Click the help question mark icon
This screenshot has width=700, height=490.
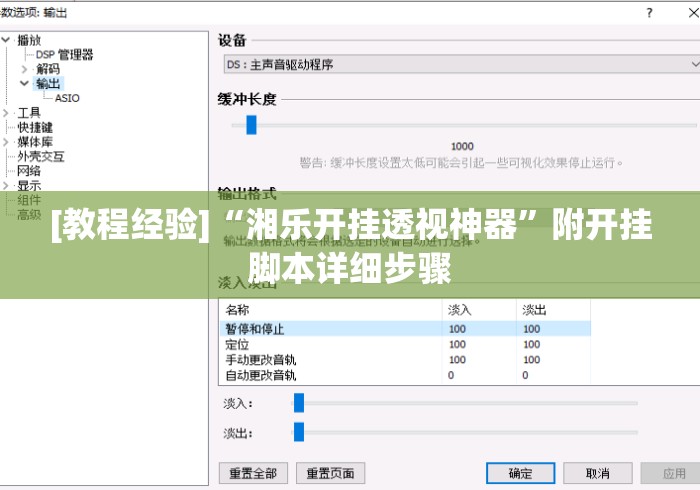(650, 12)
